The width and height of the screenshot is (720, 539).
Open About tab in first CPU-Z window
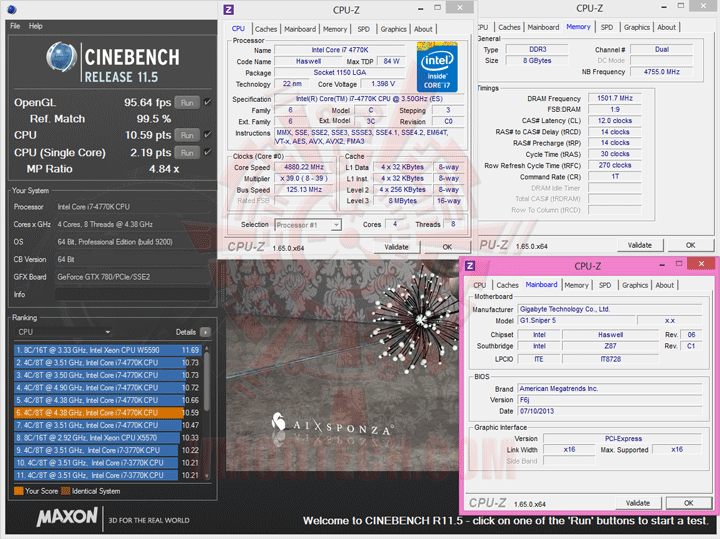point(423,29)
